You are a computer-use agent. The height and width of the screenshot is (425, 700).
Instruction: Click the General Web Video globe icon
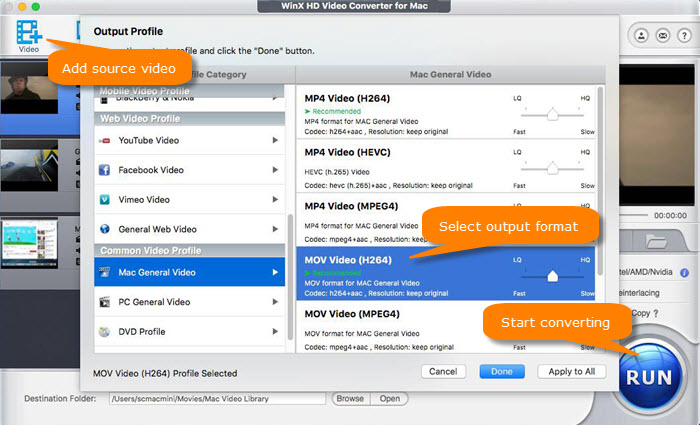(x=104, y=229)
